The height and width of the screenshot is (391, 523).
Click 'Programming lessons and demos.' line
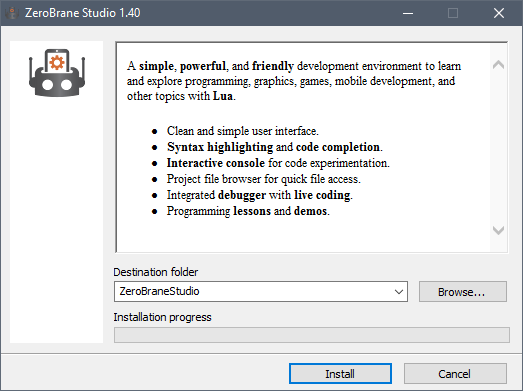(x=248, y=211)
